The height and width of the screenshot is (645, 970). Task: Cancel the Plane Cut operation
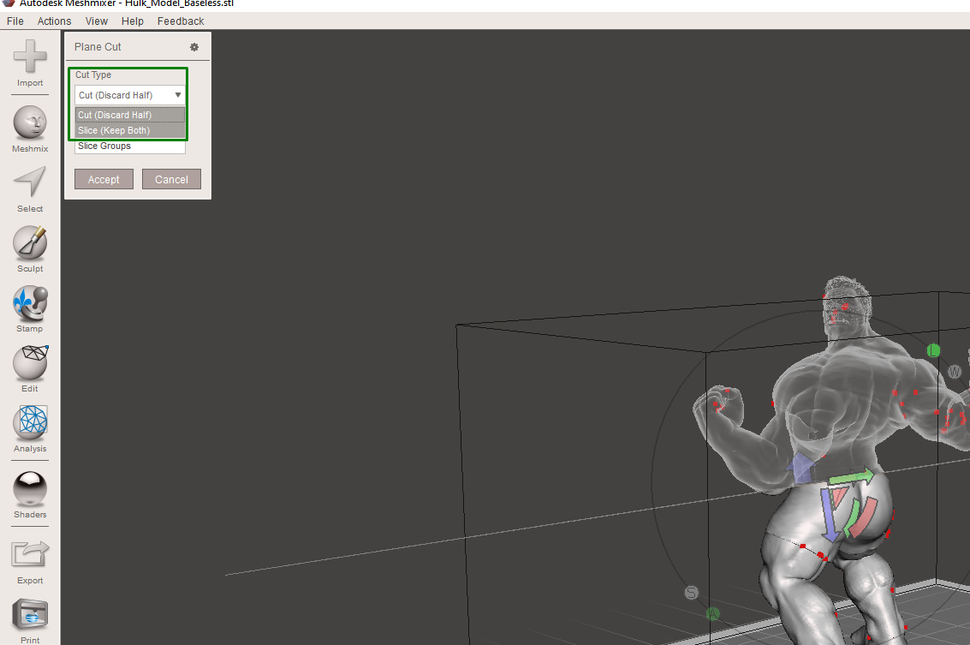point(171,179)
